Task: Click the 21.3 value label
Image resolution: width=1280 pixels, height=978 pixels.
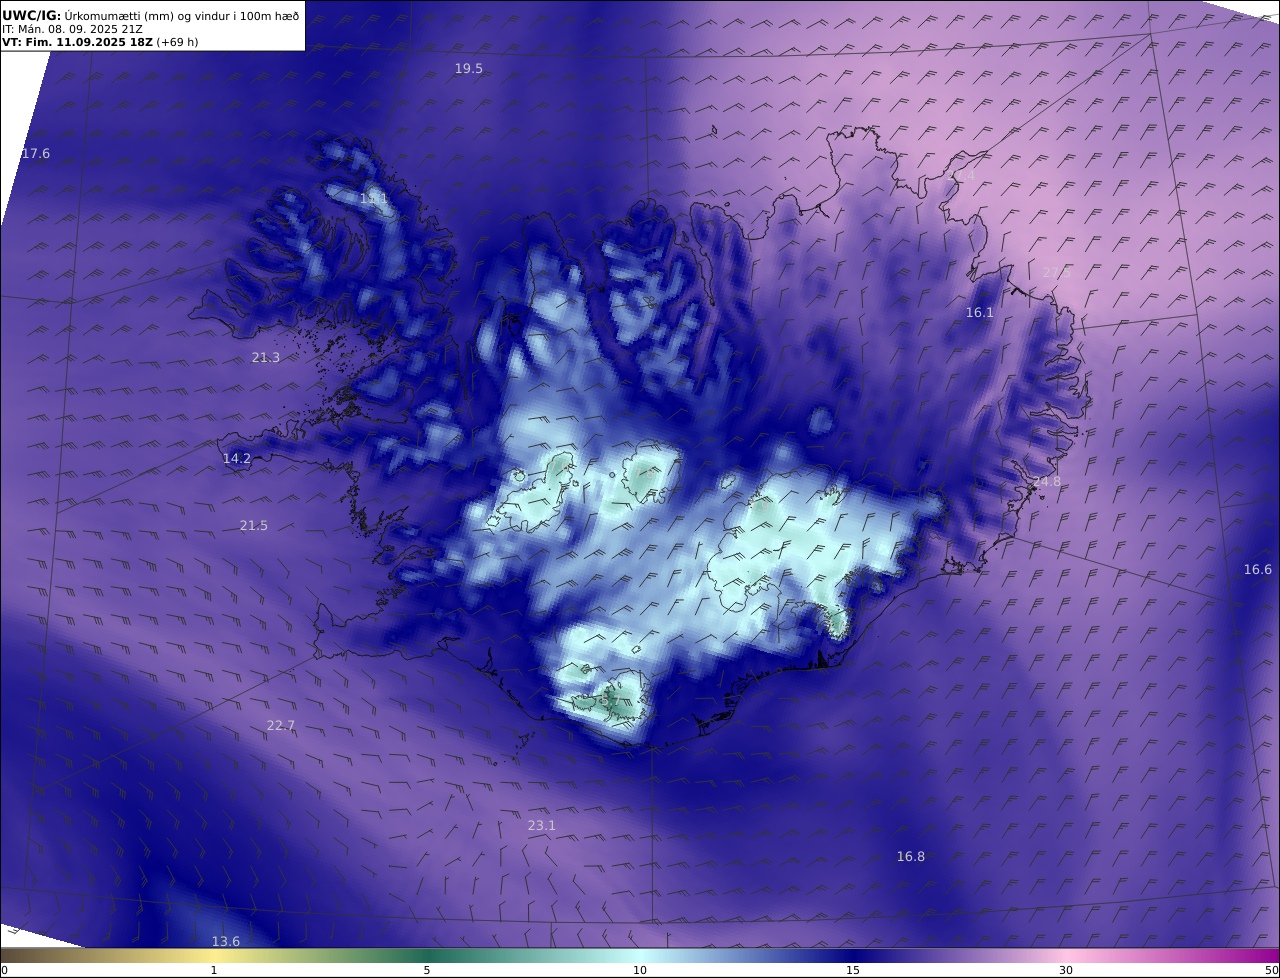Action: tap(266, 357)
